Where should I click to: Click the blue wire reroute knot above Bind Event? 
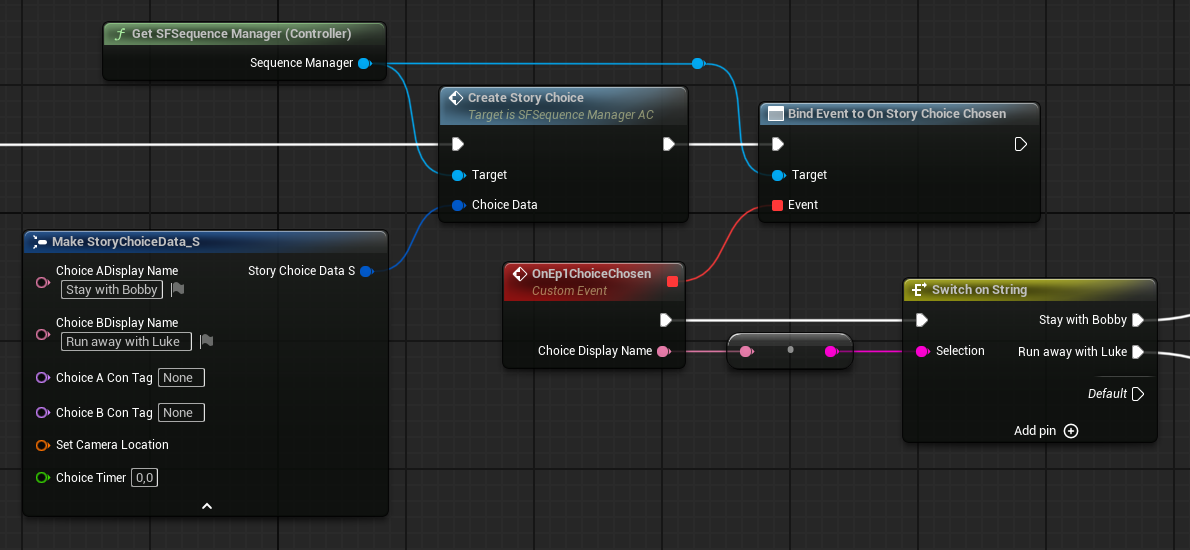coord(698,64)
